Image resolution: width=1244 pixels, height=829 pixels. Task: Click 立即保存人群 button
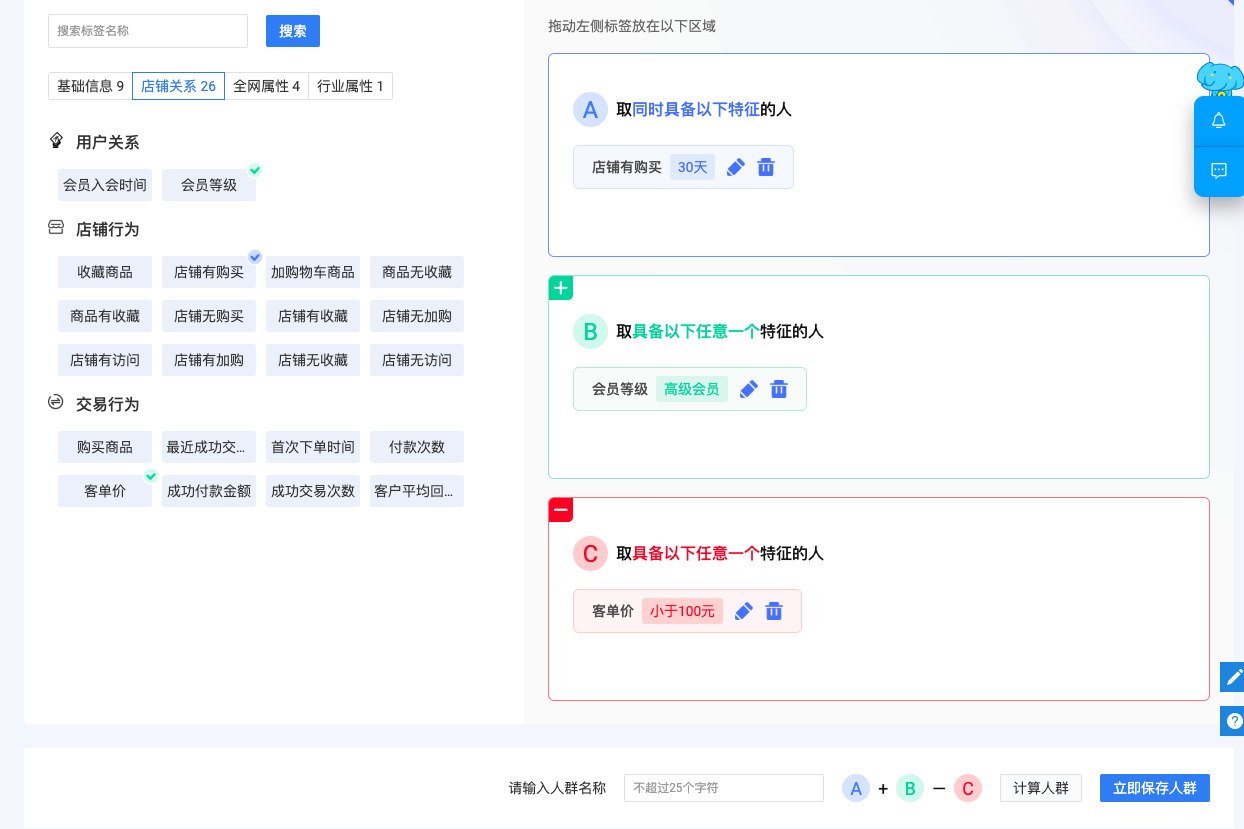(x=1154, y=788)
